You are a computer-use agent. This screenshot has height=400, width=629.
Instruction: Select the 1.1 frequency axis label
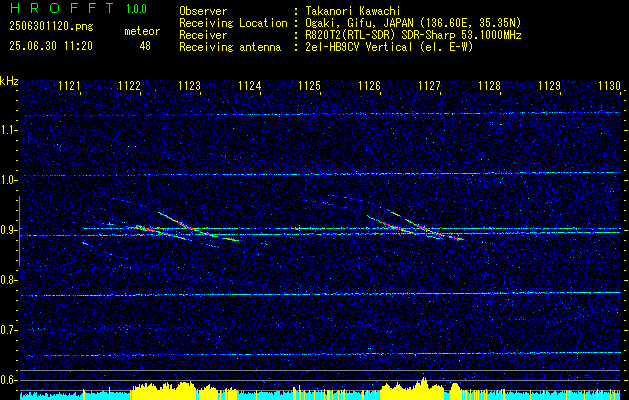[x=7, y=130]
